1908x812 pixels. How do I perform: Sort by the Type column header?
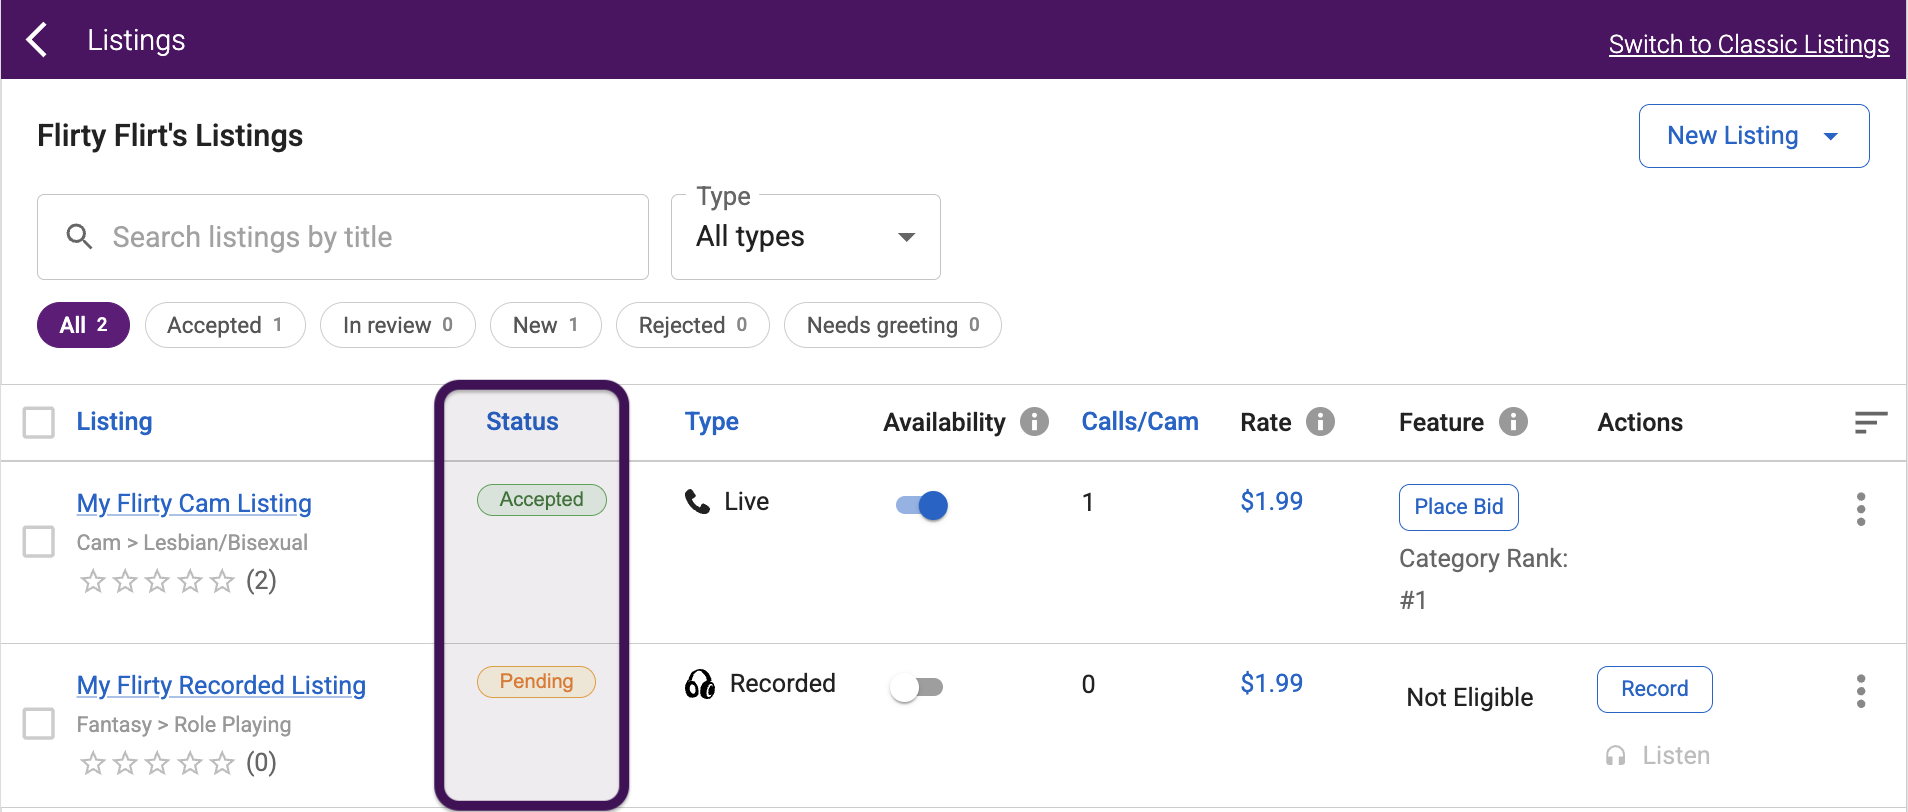(x=712, y=422)
